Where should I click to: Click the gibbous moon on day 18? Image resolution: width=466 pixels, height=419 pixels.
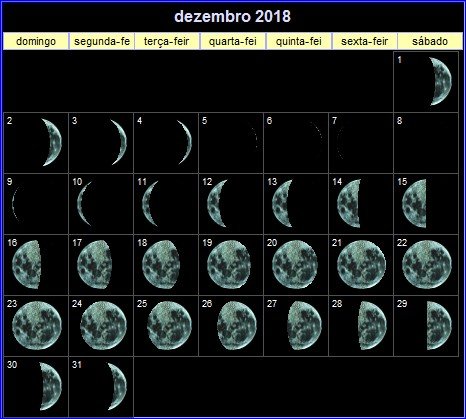[161, 264]
